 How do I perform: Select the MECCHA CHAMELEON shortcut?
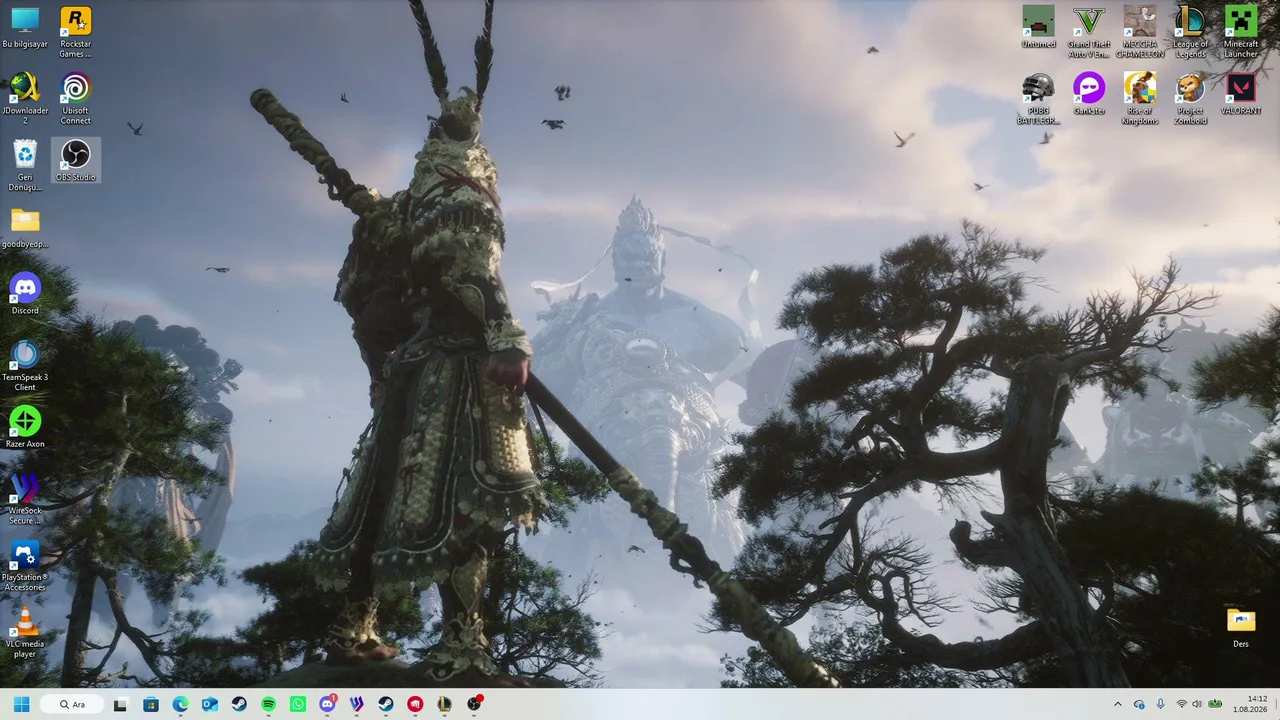tap(1140, 32)
